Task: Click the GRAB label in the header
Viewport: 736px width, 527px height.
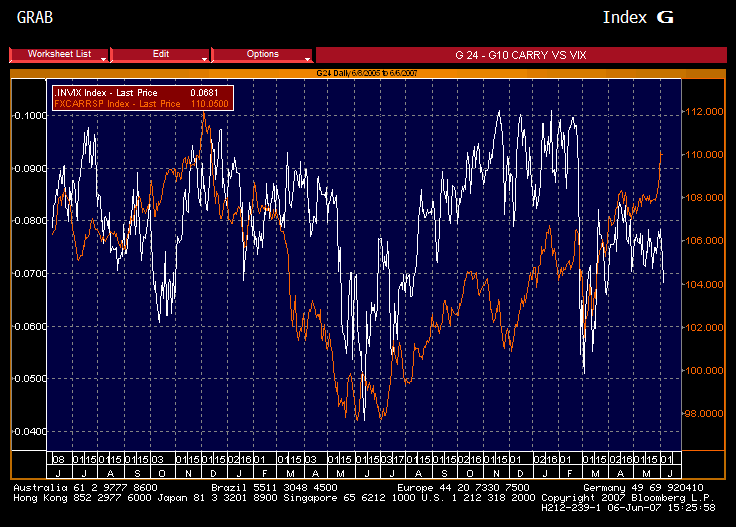Action: click(36, 18)
